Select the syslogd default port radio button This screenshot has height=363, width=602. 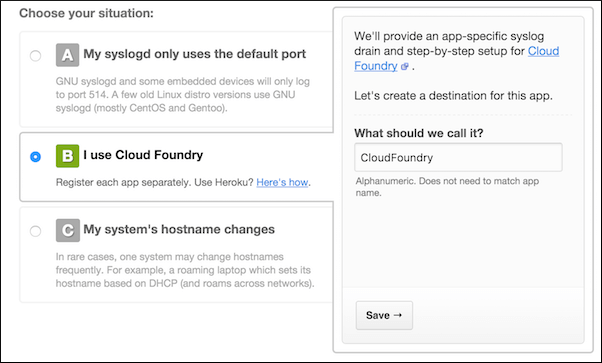pos(35,56)
